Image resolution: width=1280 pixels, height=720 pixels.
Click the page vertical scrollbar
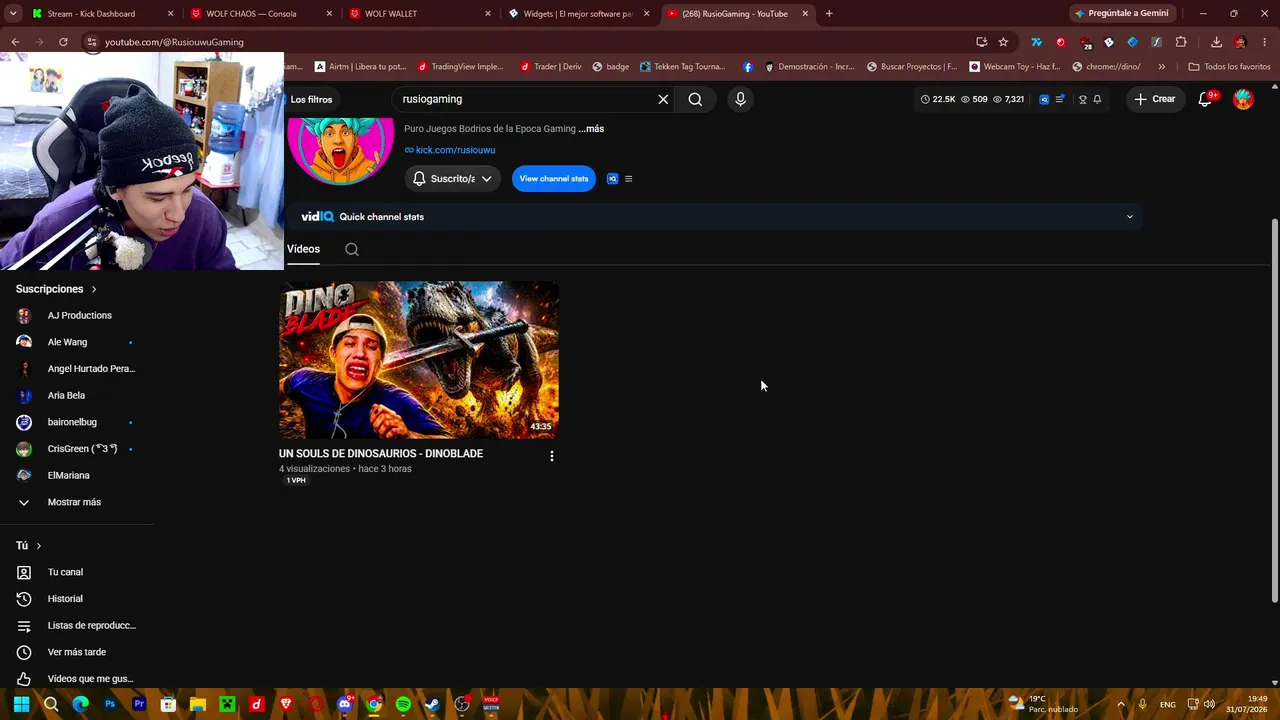click(x=1274, y=410)
